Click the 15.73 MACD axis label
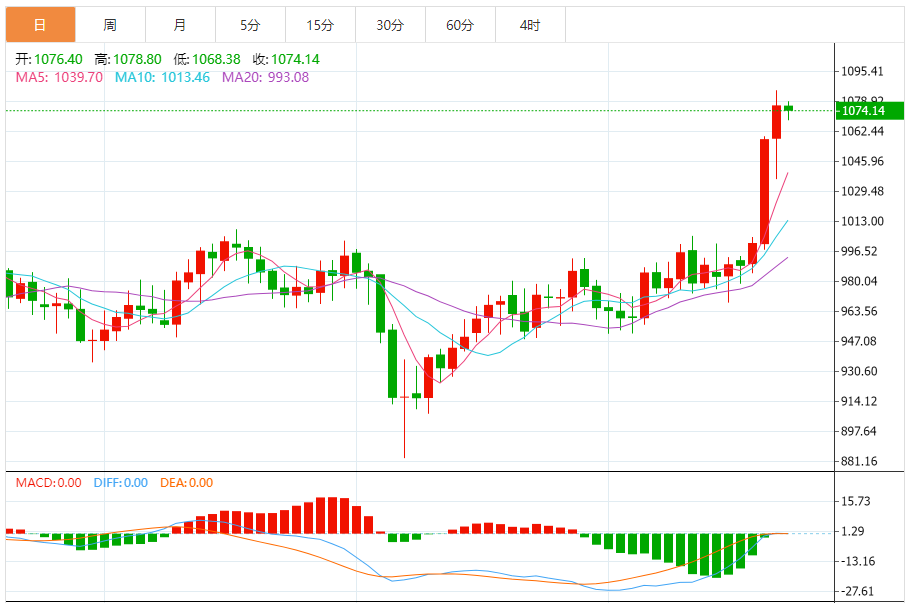The image size is (910, 603). tap(856, 501)
